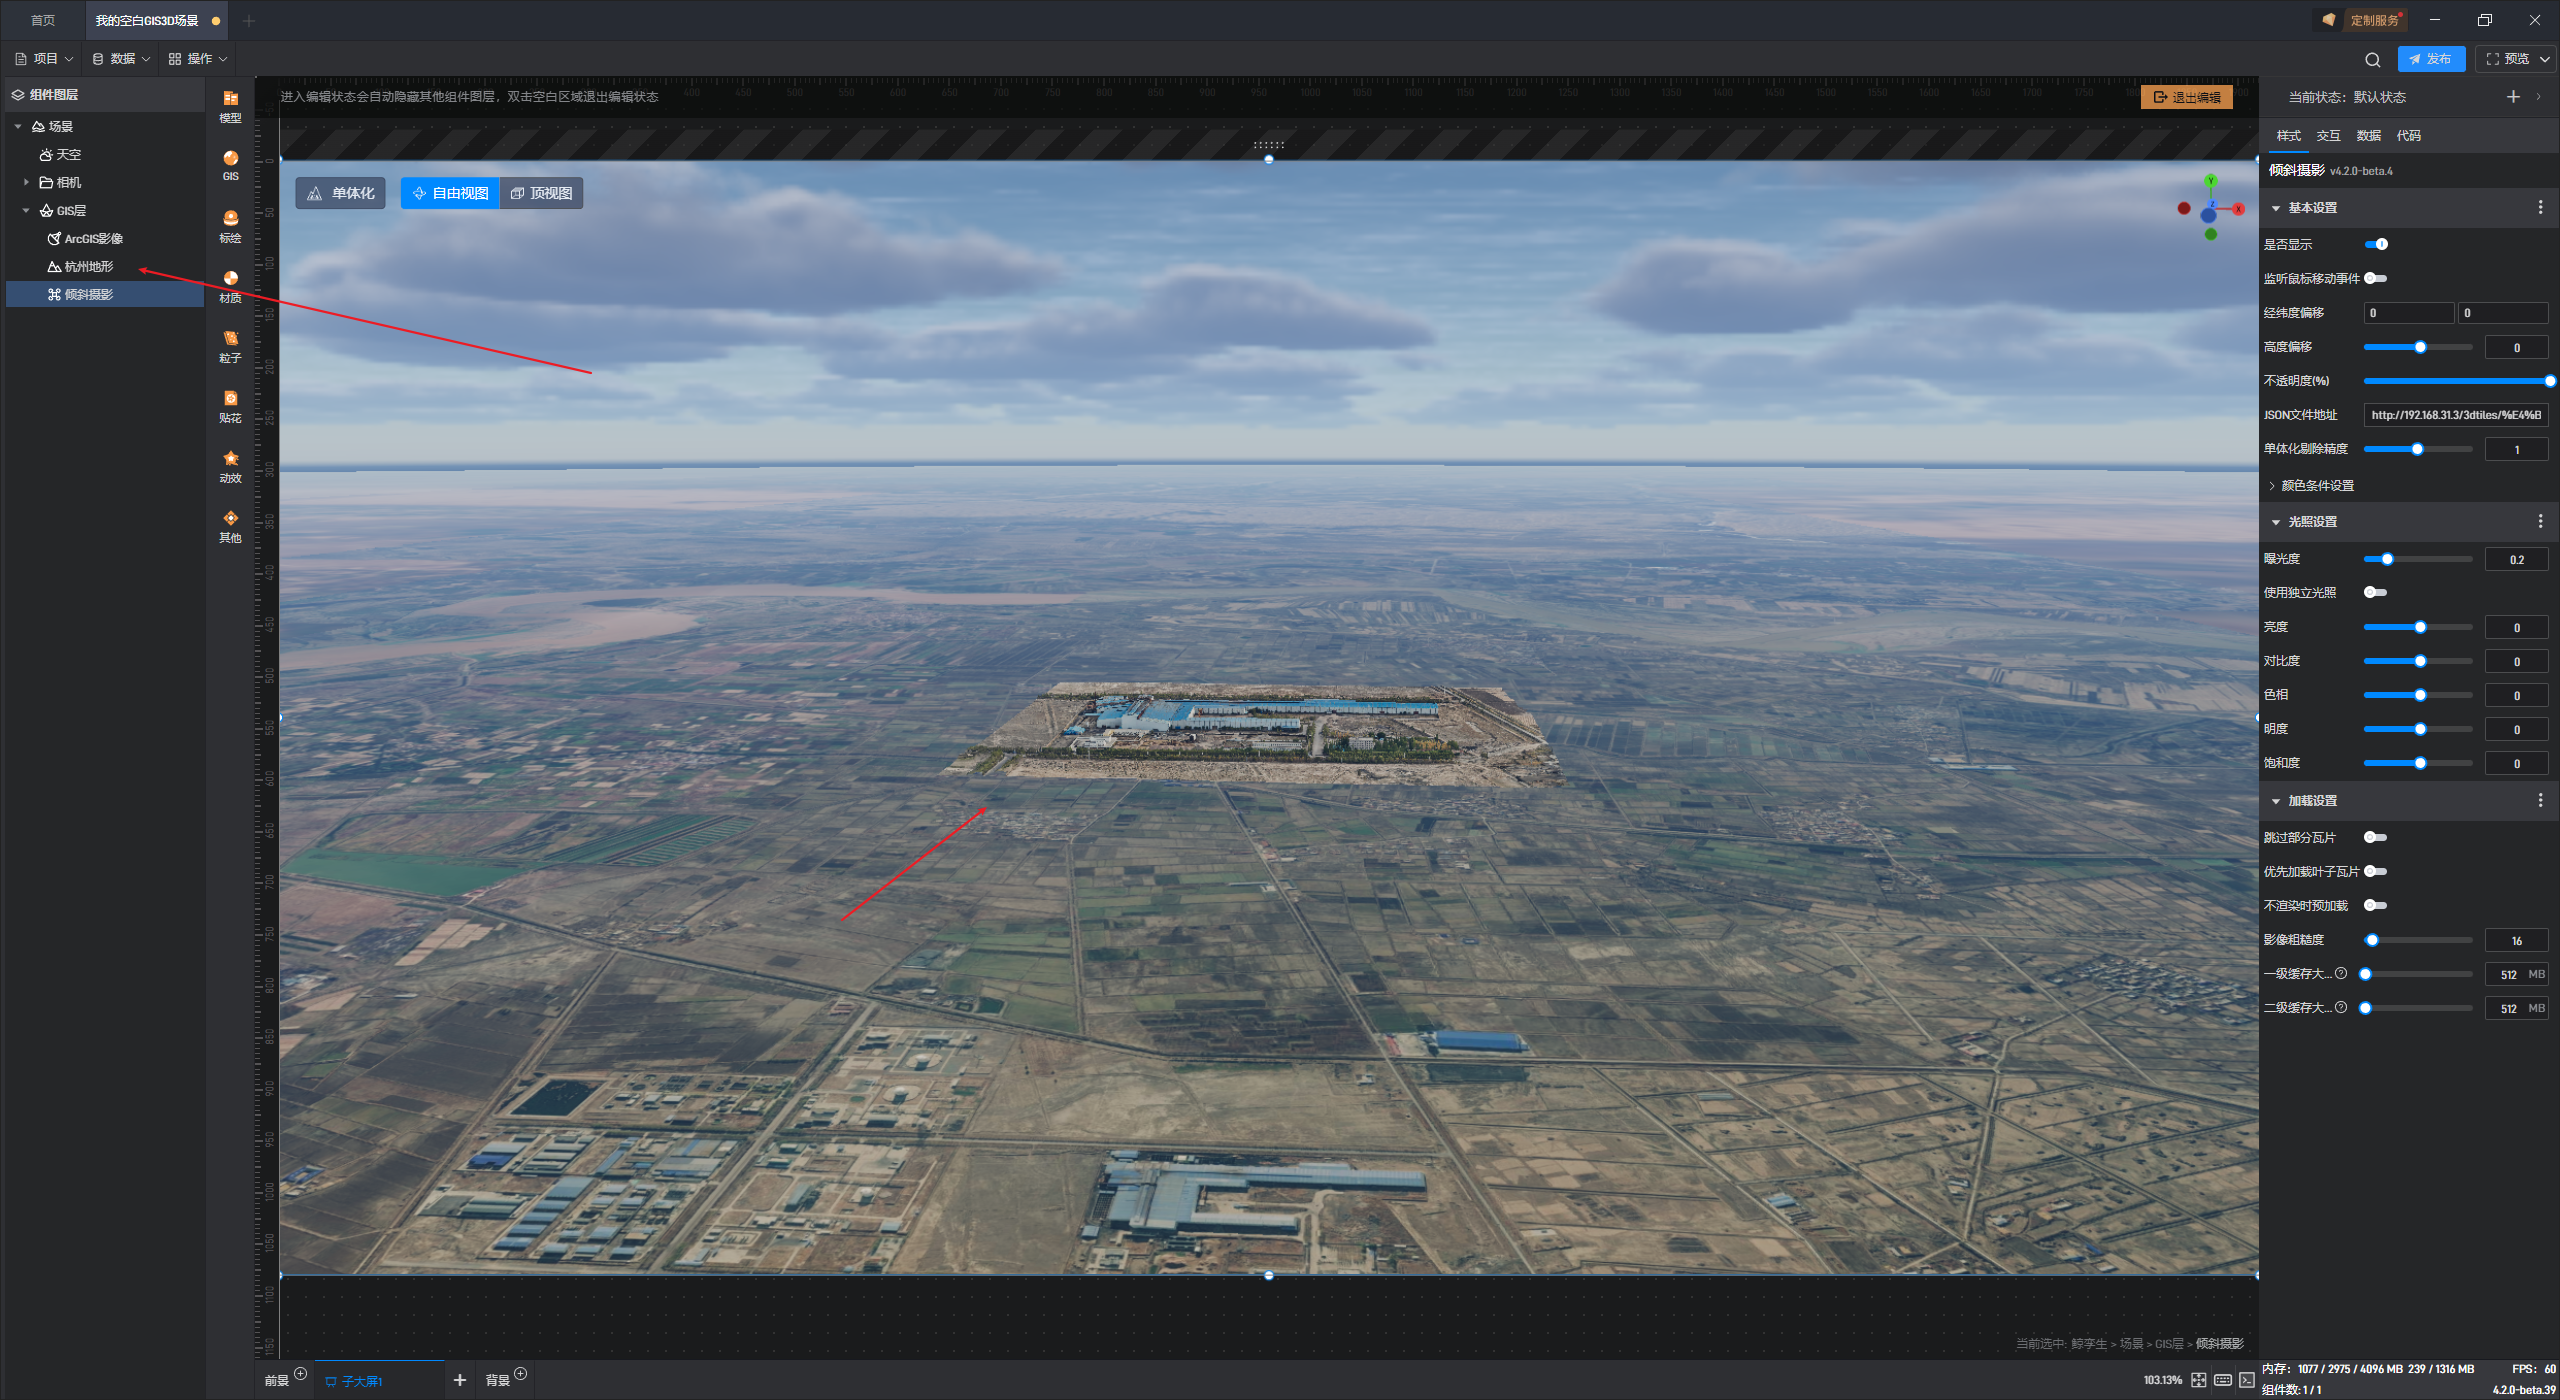Switch to the 交互 tab
The image size is (2560, 1400).
coord(2328,136)
